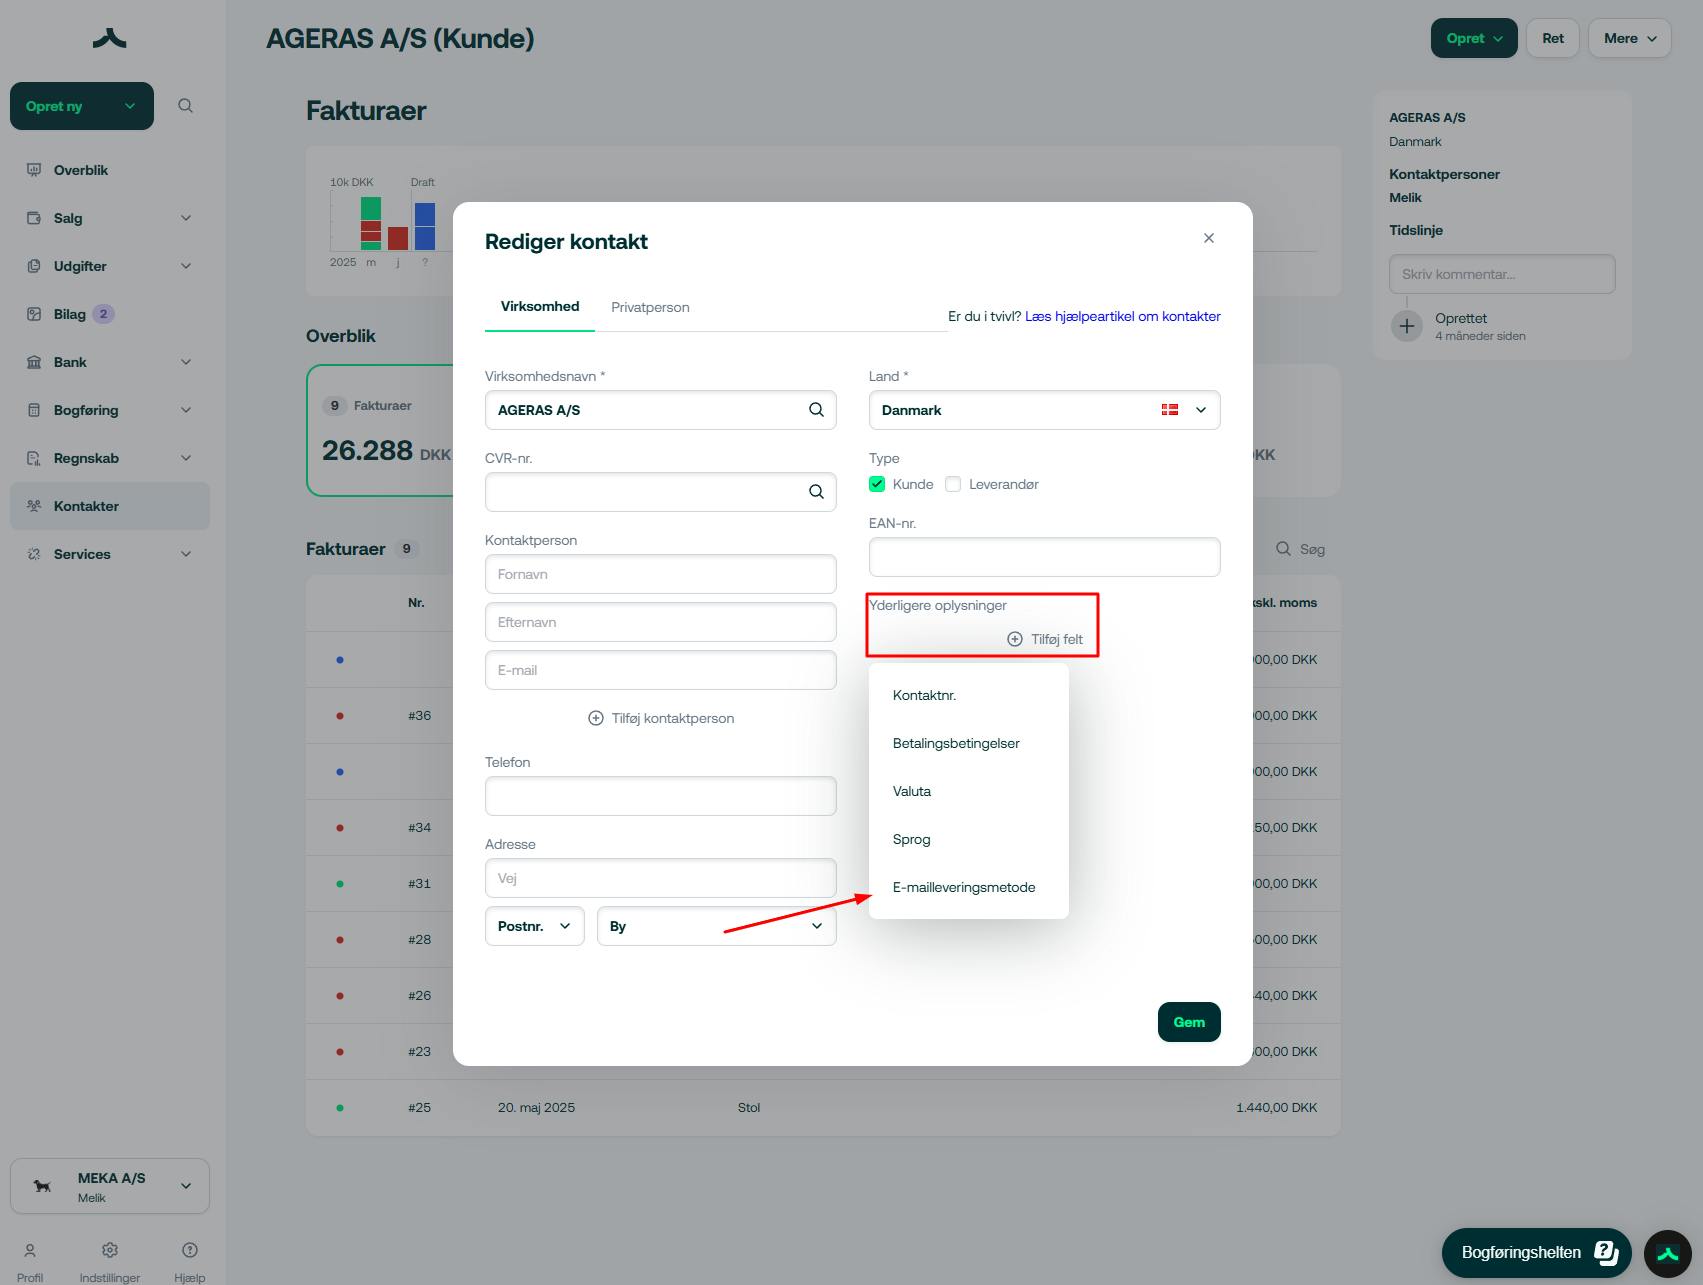Image resolution: width=1703 pixels, height=1285 pixels.
Task: Click the Vej address input field
Action: [660, 878]
